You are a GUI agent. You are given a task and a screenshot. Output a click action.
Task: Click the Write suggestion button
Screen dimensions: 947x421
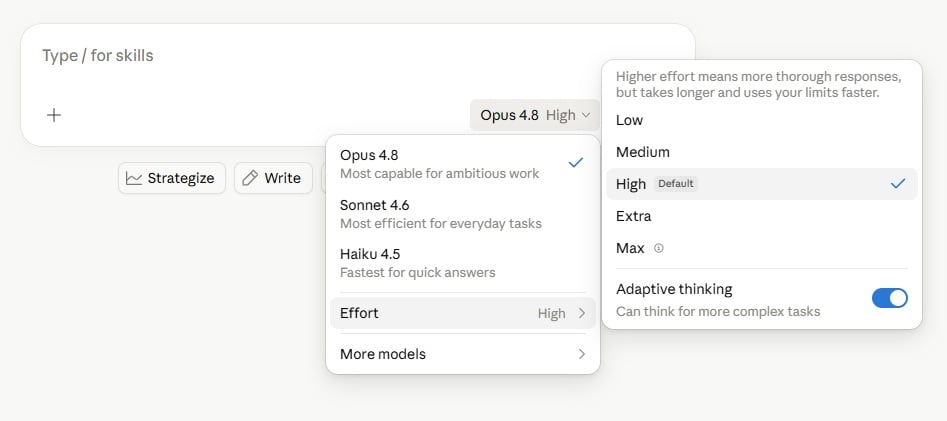click(273, 178)
